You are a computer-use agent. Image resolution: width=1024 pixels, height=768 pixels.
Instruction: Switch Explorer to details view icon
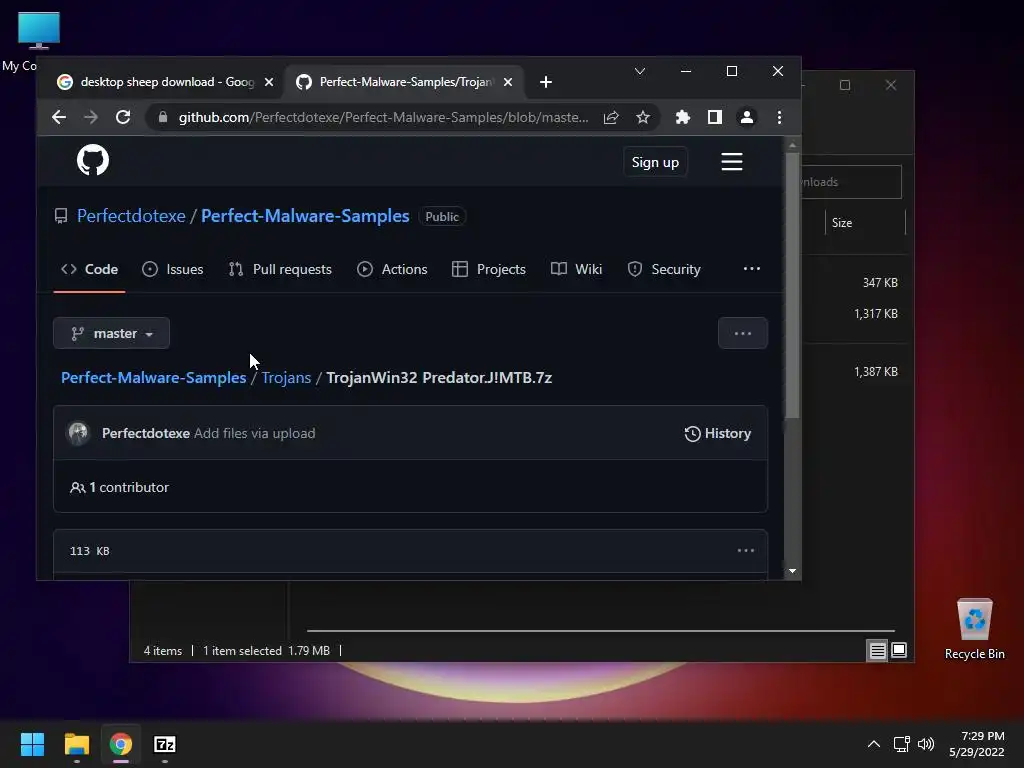pyautogui.click(x=877, y=650)
